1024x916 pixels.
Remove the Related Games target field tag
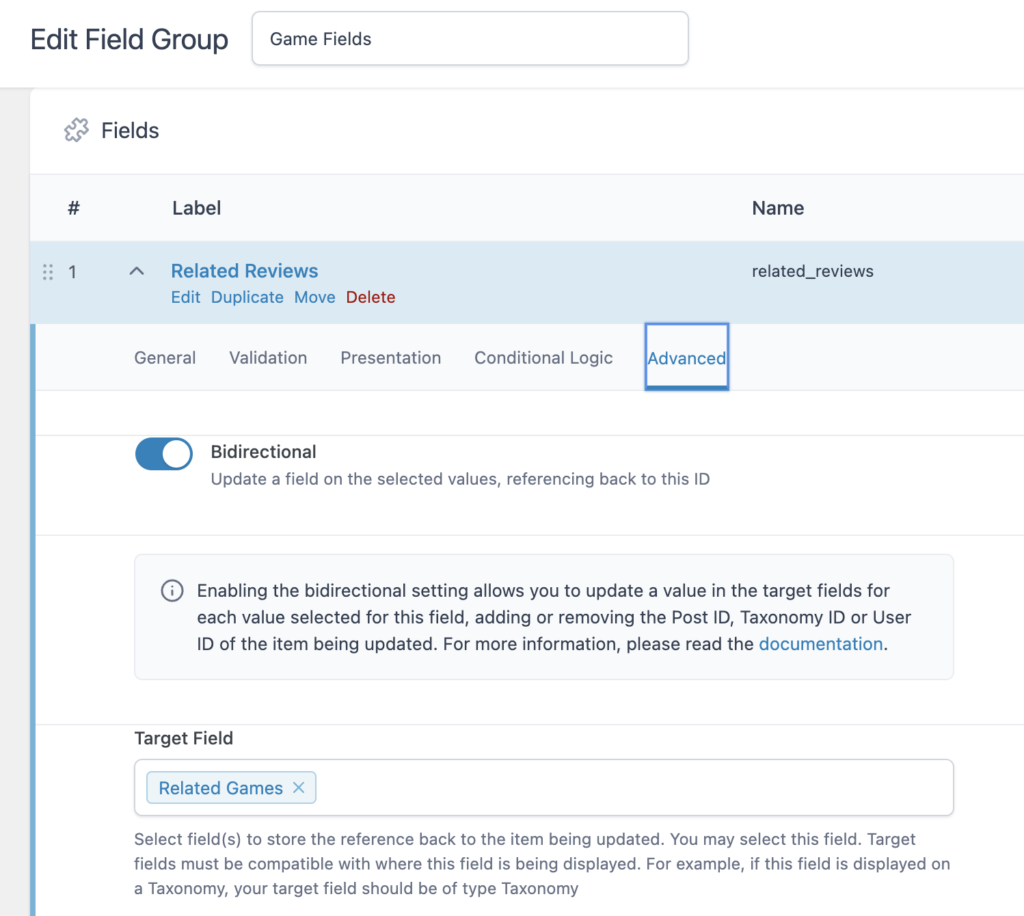pos(299,787)
